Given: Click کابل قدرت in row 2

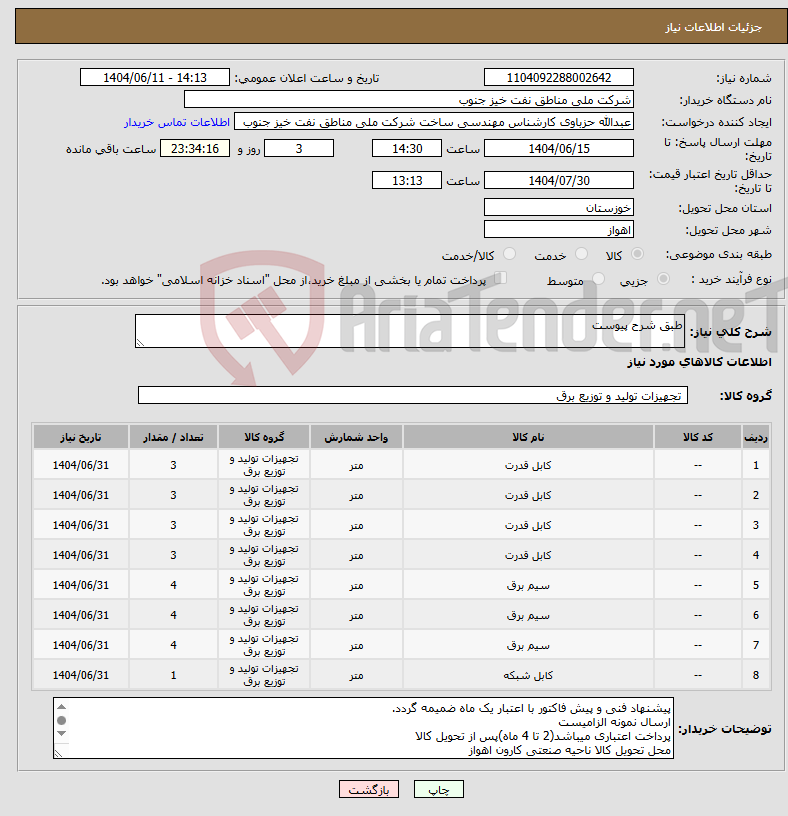Looking at the screenshot, I should pyautogui.click(x=528, y=495).
